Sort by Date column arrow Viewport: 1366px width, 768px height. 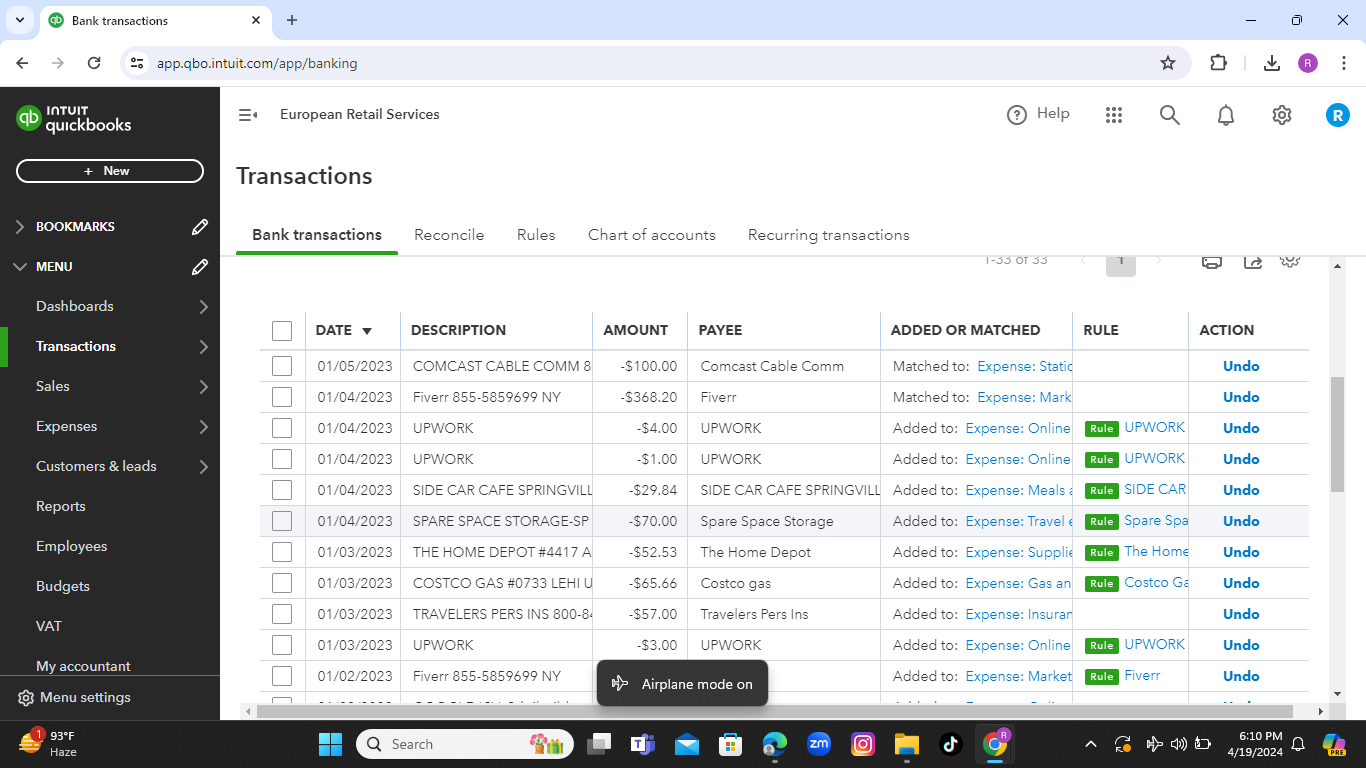pos(367,331)
